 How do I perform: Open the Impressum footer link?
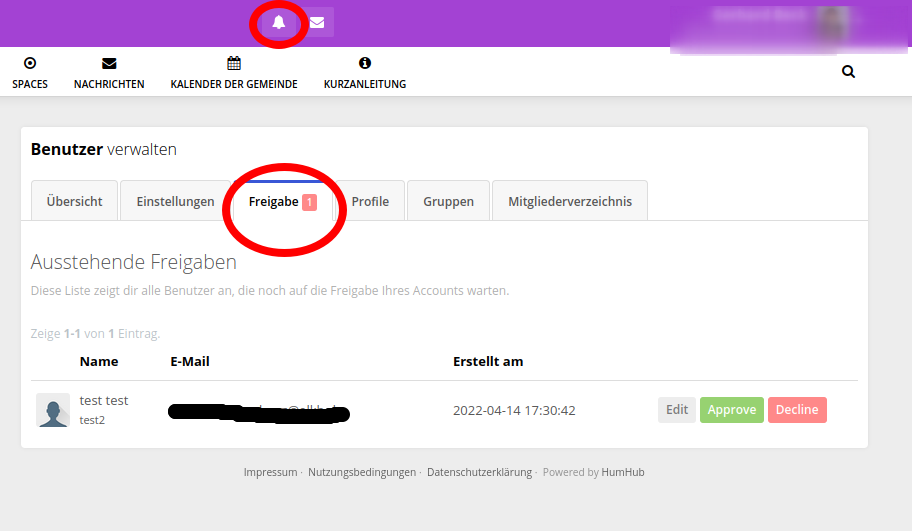point(270,472)
